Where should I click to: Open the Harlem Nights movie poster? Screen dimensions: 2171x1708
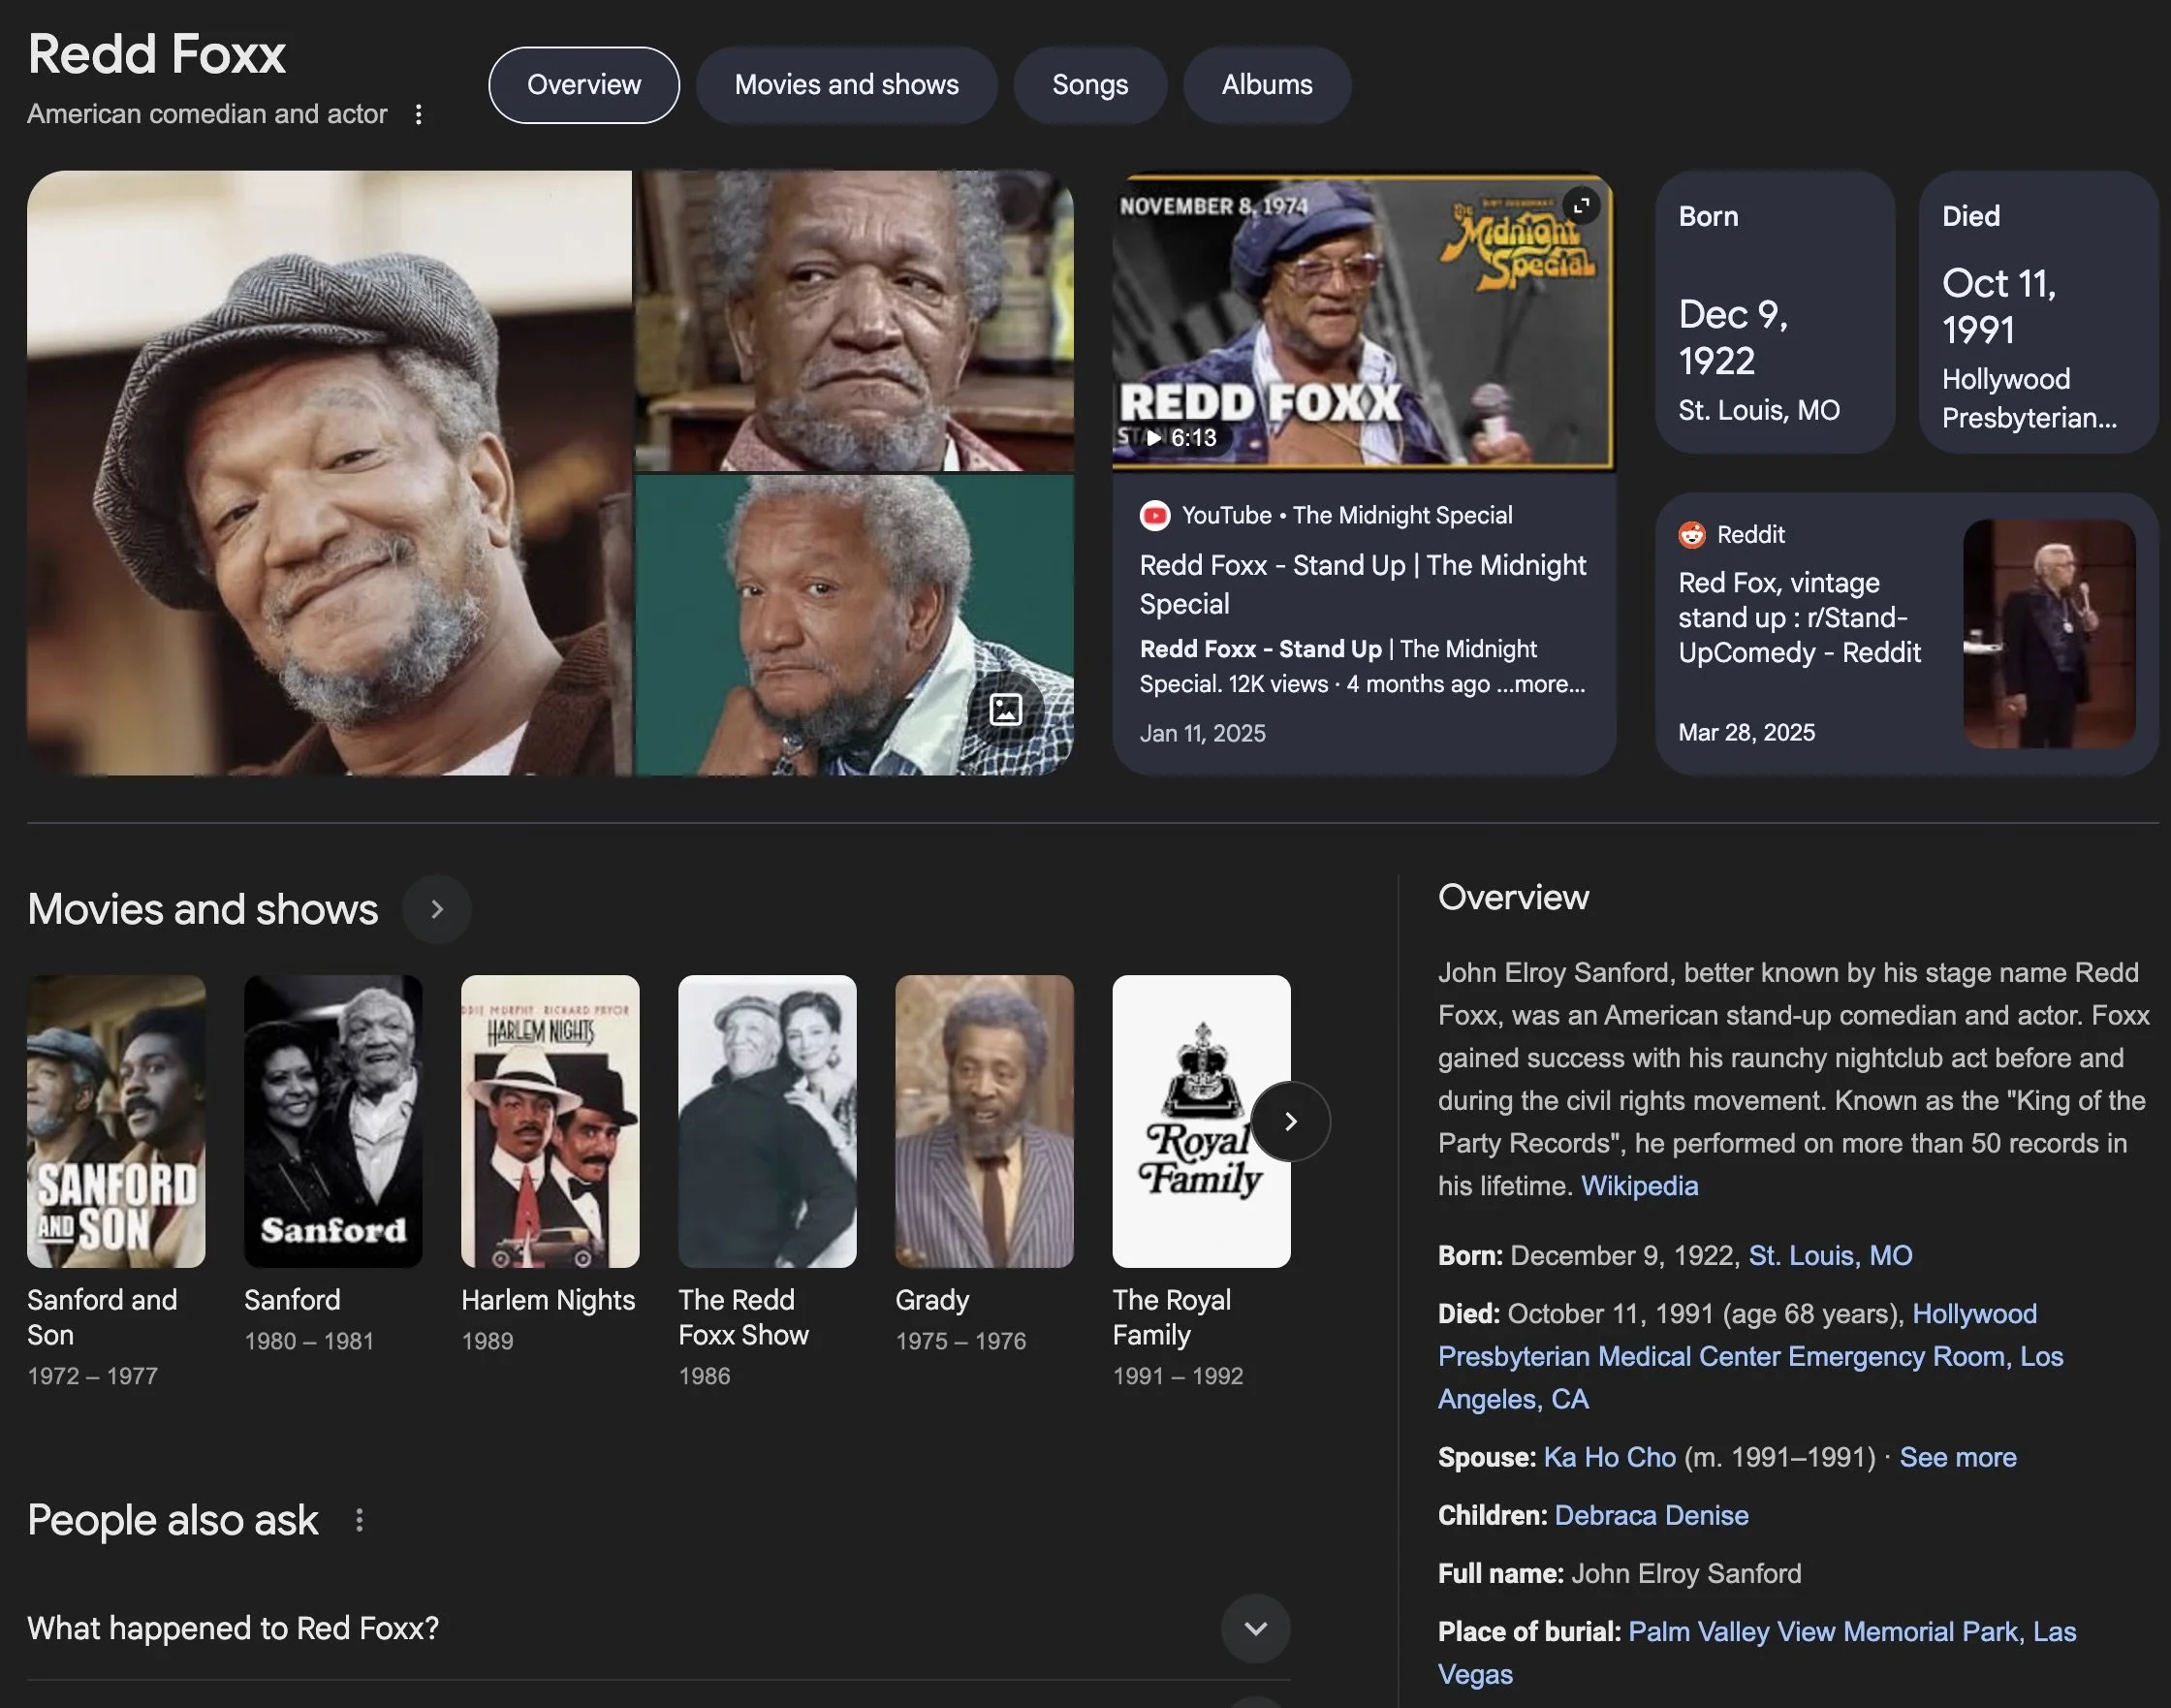pos(550,1121)
